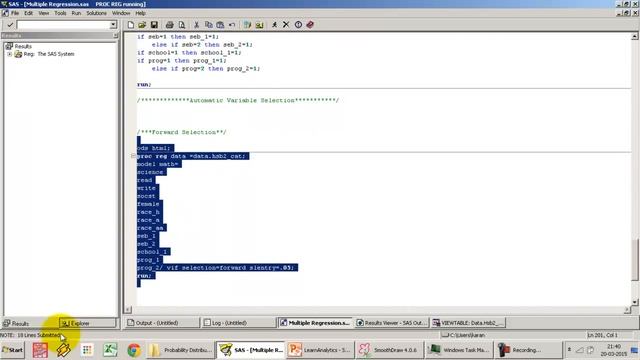This screenshot has width=640, height=360.
Task: Open the View menu
Action: (44, 13)
